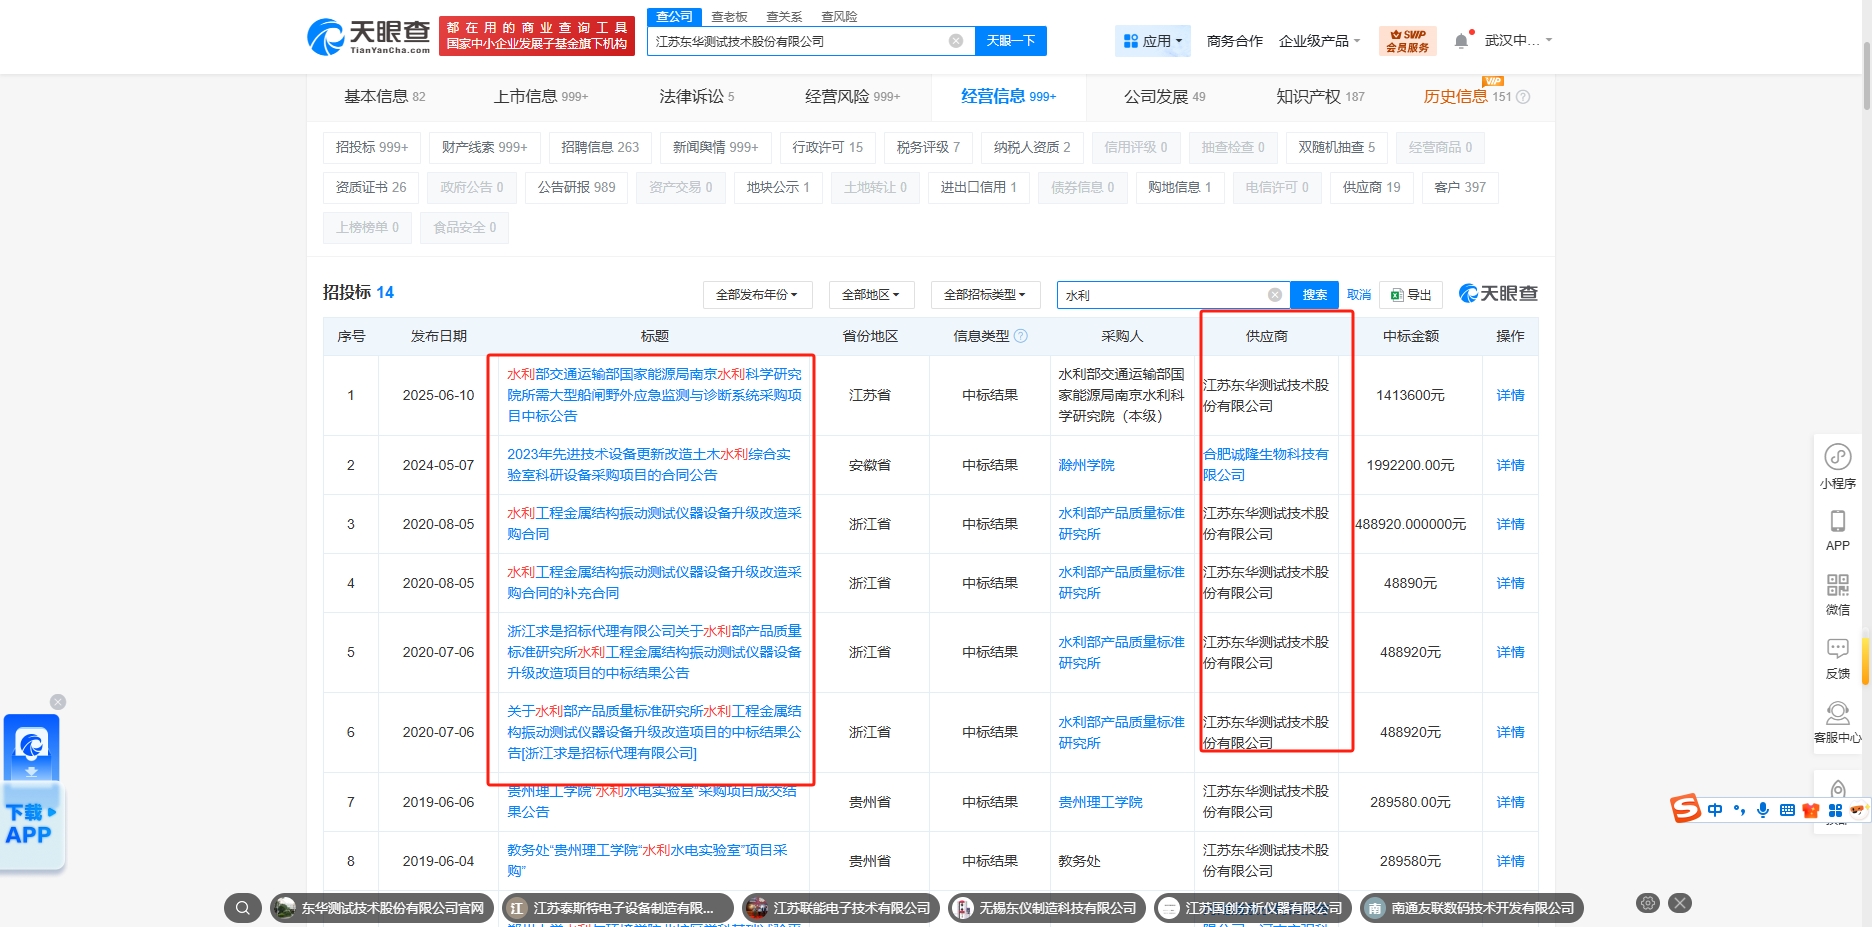Select 招投标 999+ sub-category
Image resolution: width=1872 pixels, height=927 pixels.
[372, 147]
